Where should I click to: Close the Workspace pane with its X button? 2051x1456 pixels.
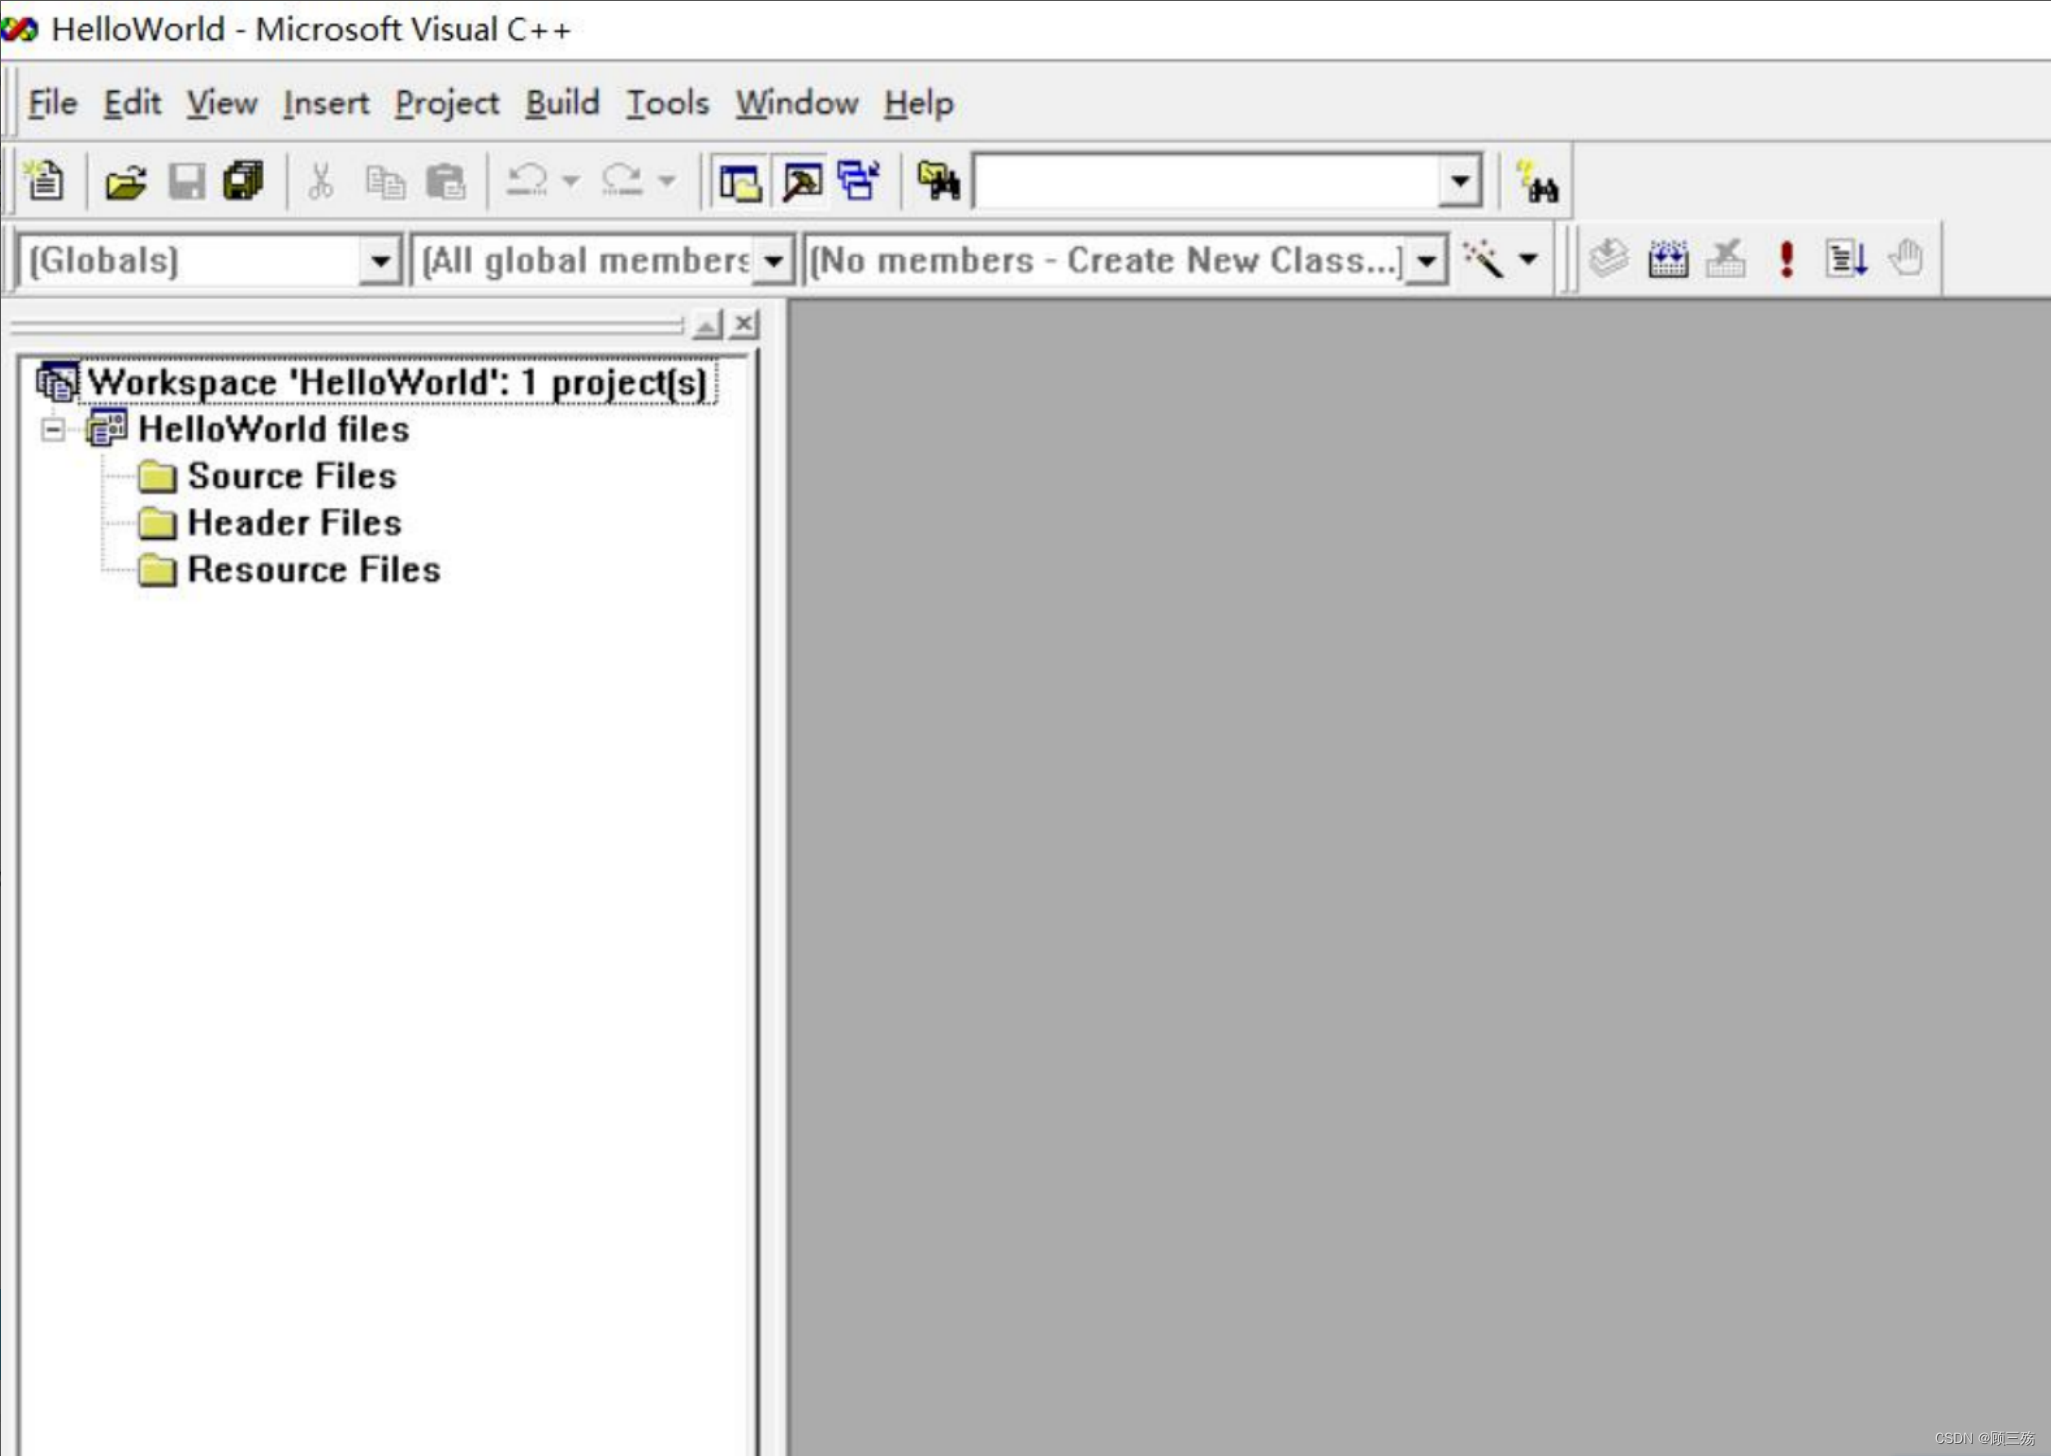click(x=744, y=324)
